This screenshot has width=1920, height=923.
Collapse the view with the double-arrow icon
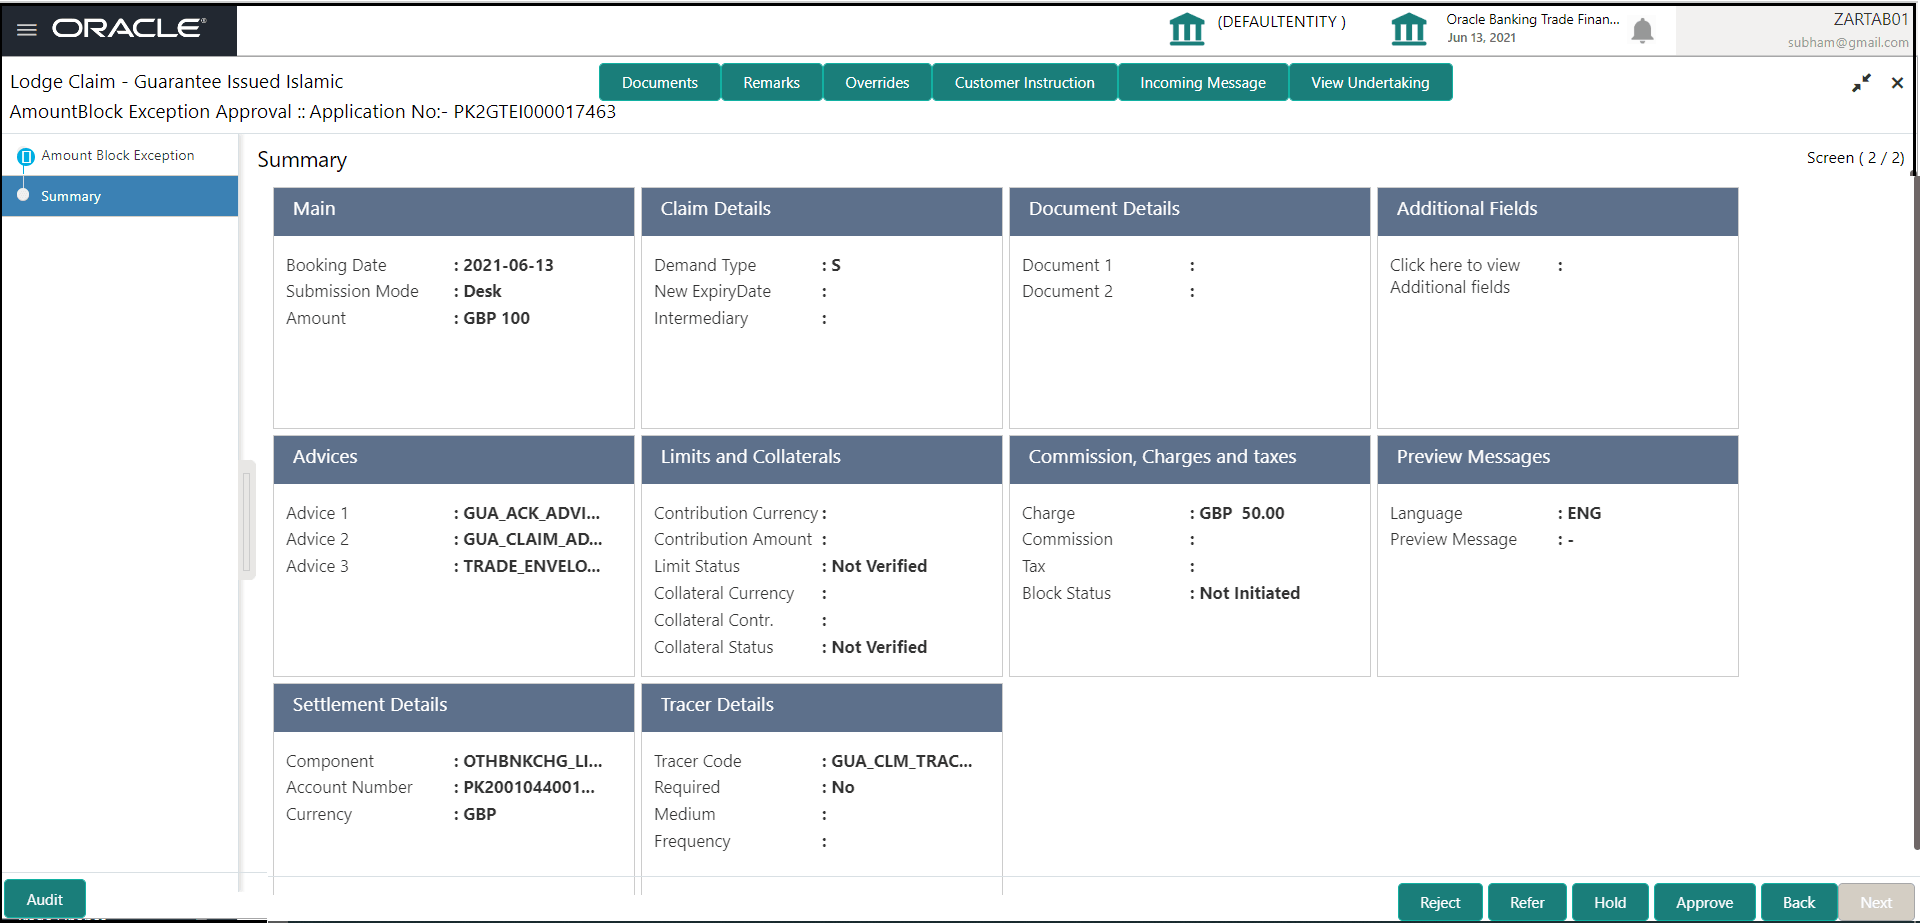coord(1862,83)
